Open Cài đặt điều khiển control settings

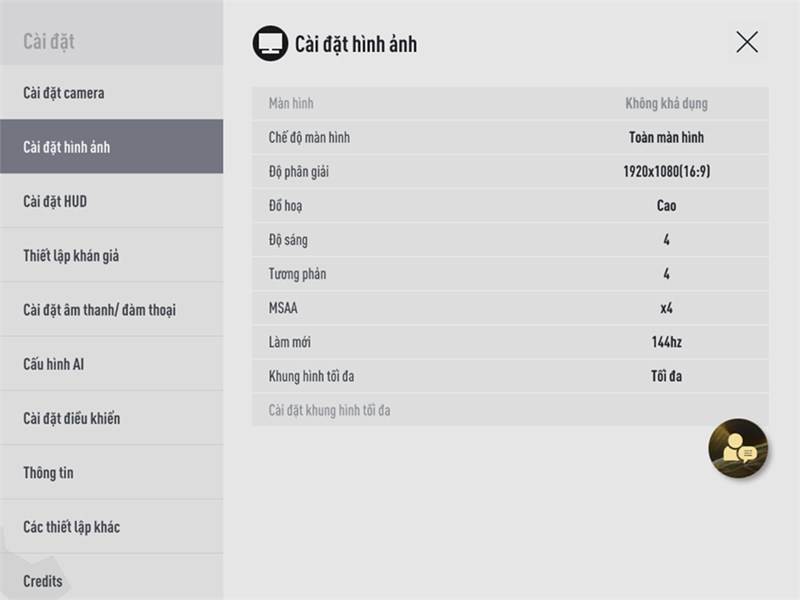click(112, 418)
